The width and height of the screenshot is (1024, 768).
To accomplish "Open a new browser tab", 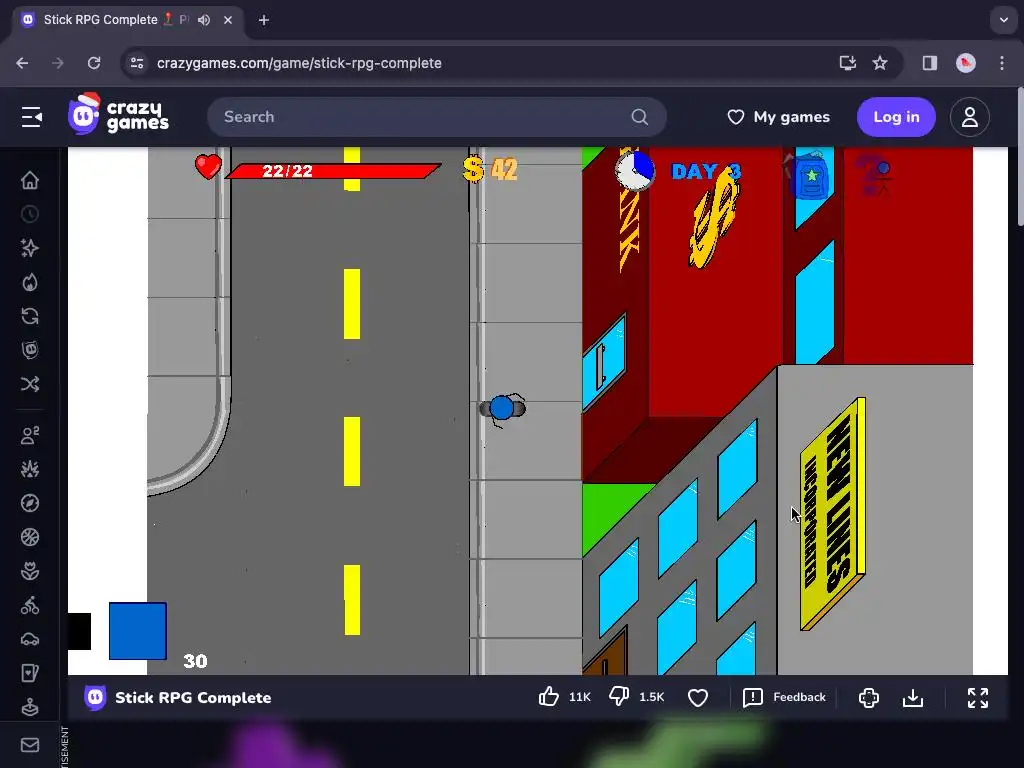I will point(264,20).
